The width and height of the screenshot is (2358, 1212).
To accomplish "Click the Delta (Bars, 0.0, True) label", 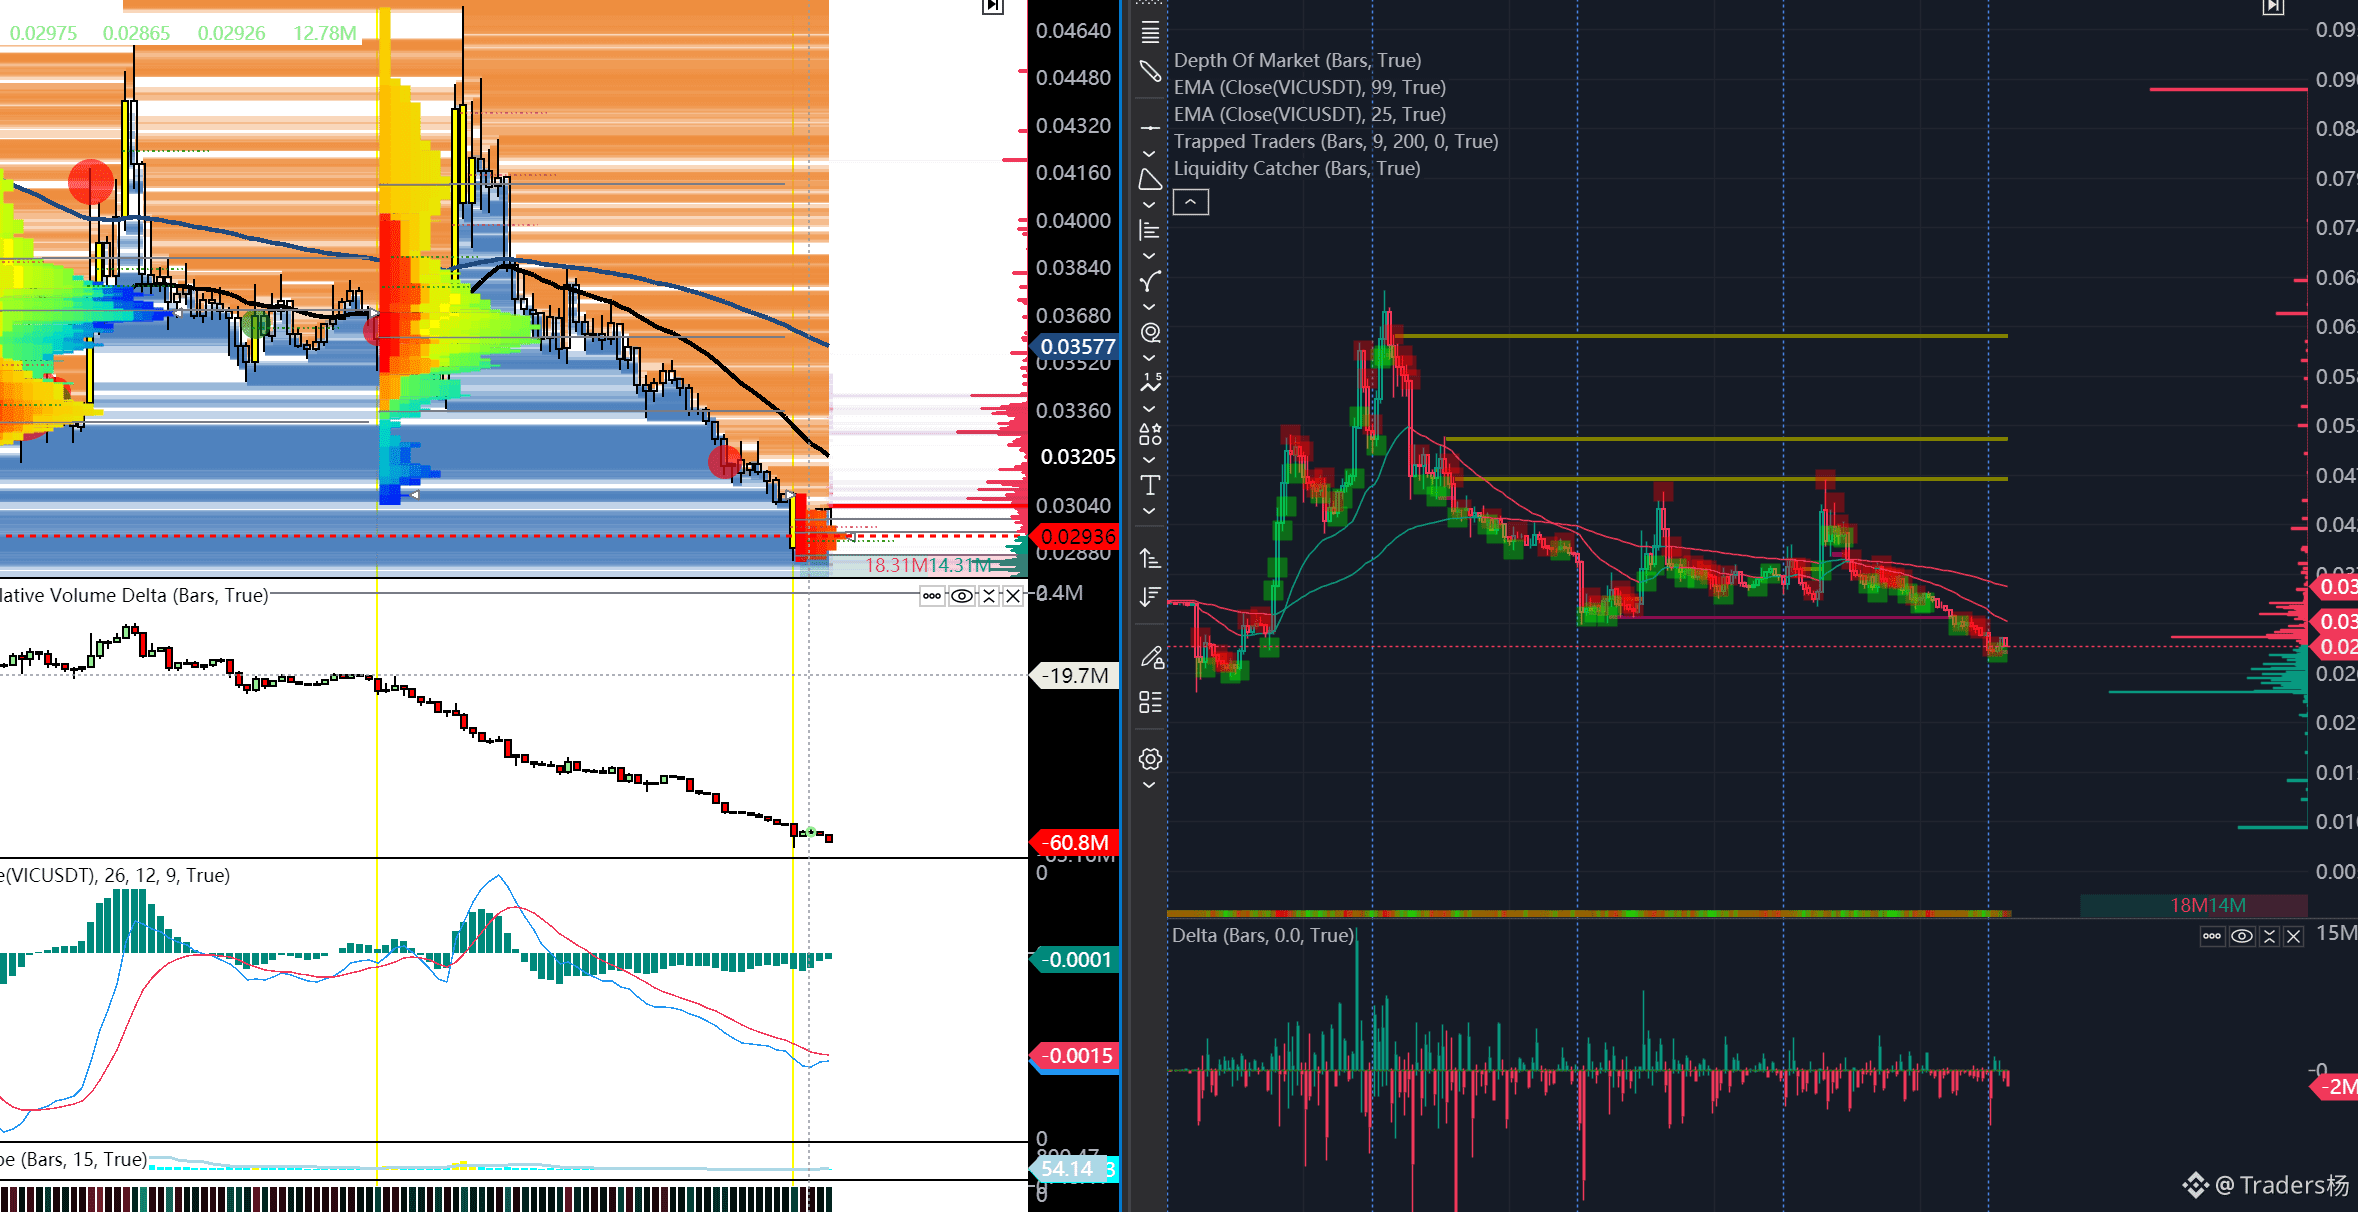I will (1263, 935).
